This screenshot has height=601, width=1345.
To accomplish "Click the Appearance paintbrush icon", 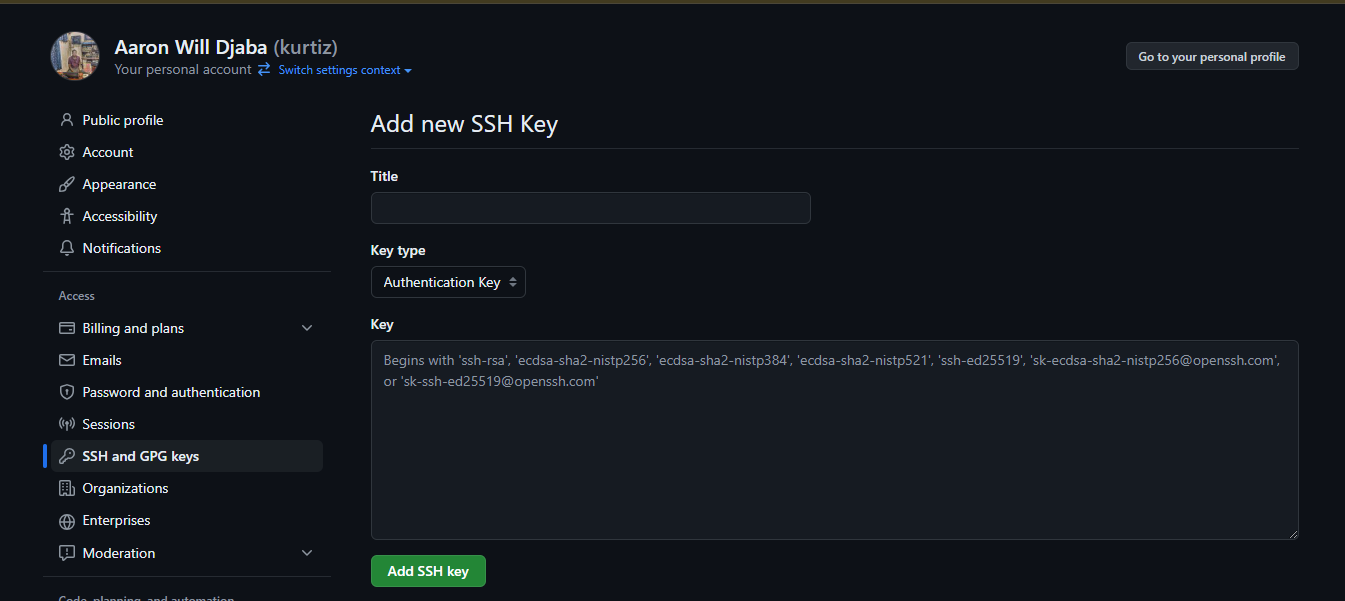I will (67, 184).
